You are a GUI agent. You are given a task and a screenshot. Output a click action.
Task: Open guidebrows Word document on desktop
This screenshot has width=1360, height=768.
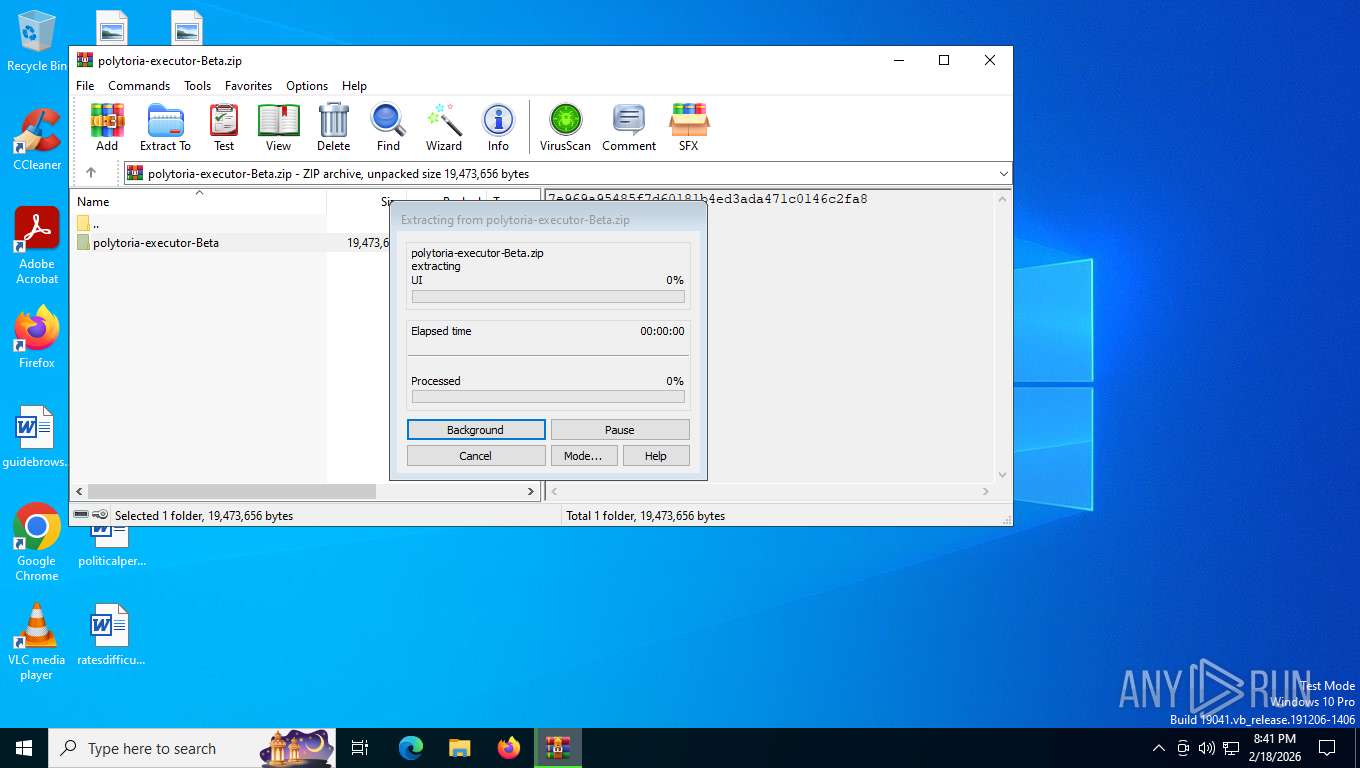tap(35, 437)
